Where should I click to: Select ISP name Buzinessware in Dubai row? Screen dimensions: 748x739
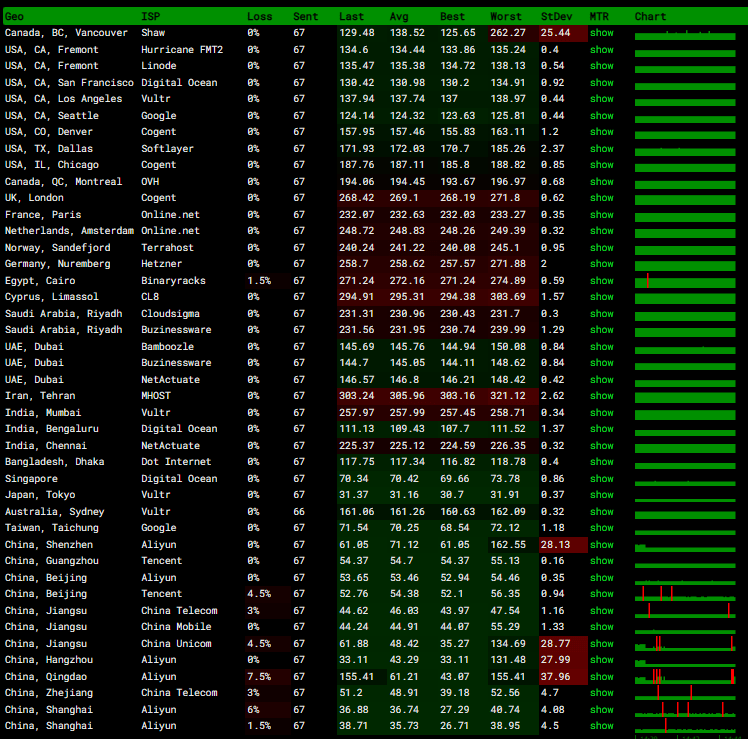176,363
